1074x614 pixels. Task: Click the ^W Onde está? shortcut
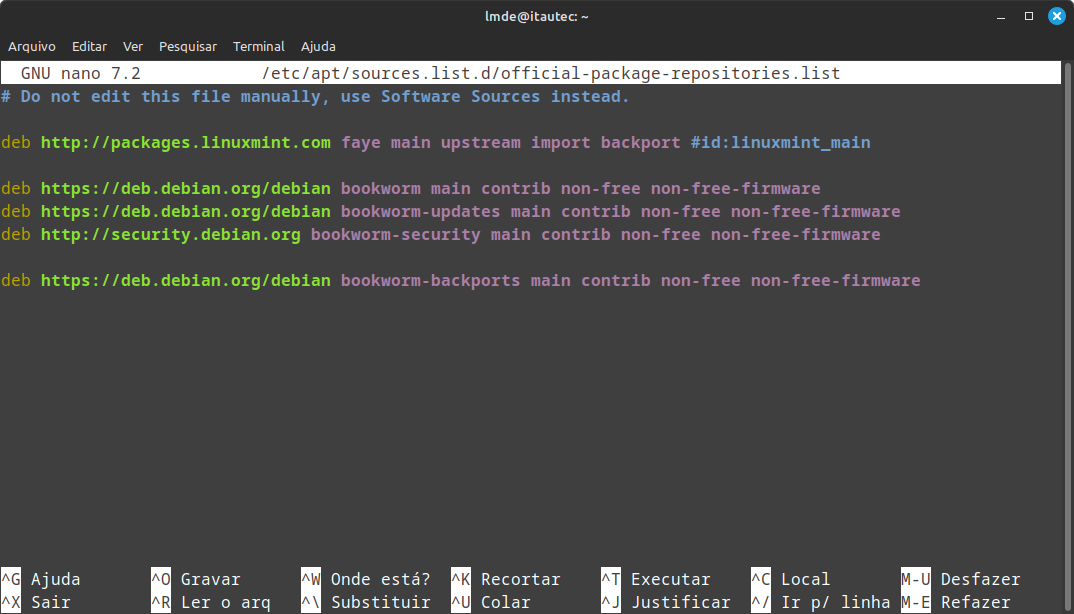(x=366, y=579)
